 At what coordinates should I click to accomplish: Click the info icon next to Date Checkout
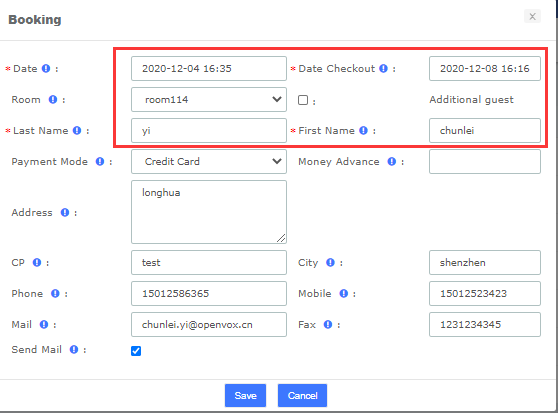coord(383,68)
